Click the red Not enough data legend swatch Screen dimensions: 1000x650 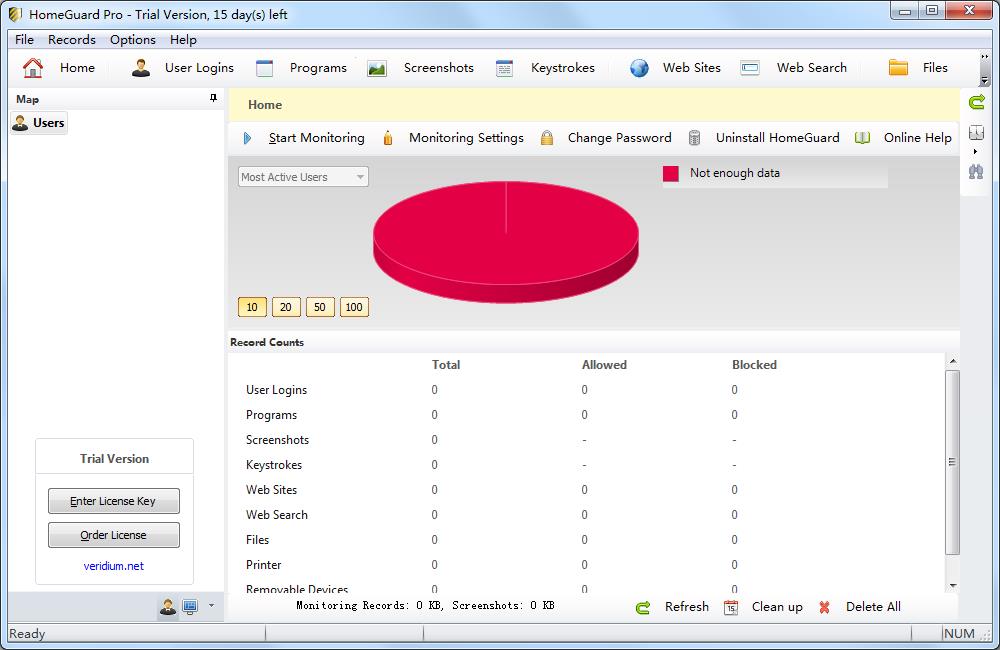671,174
